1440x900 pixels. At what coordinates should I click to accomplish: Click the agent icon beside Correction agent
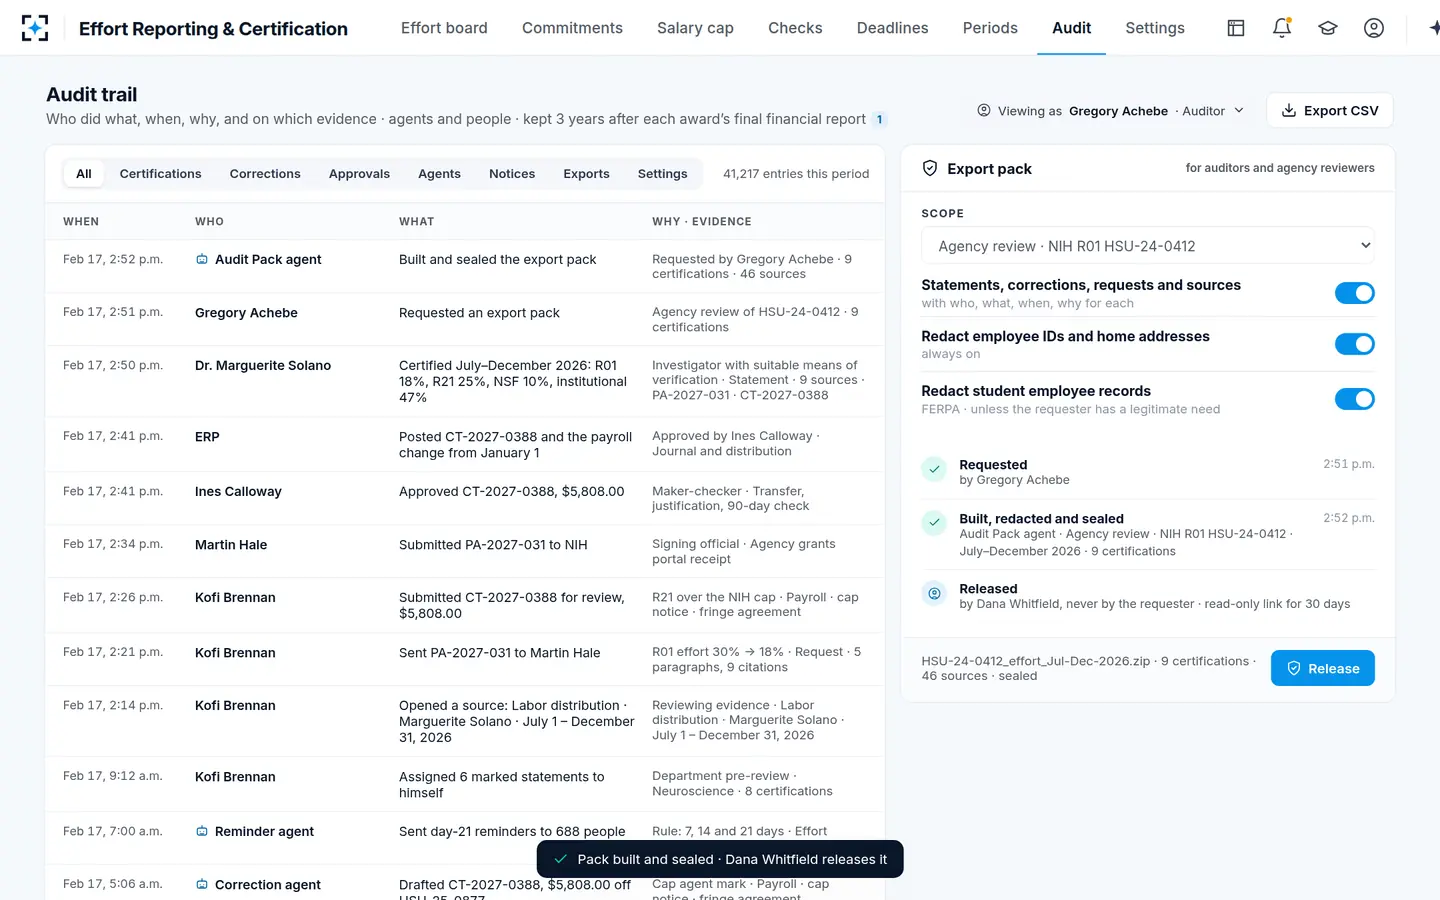point(202,885)
